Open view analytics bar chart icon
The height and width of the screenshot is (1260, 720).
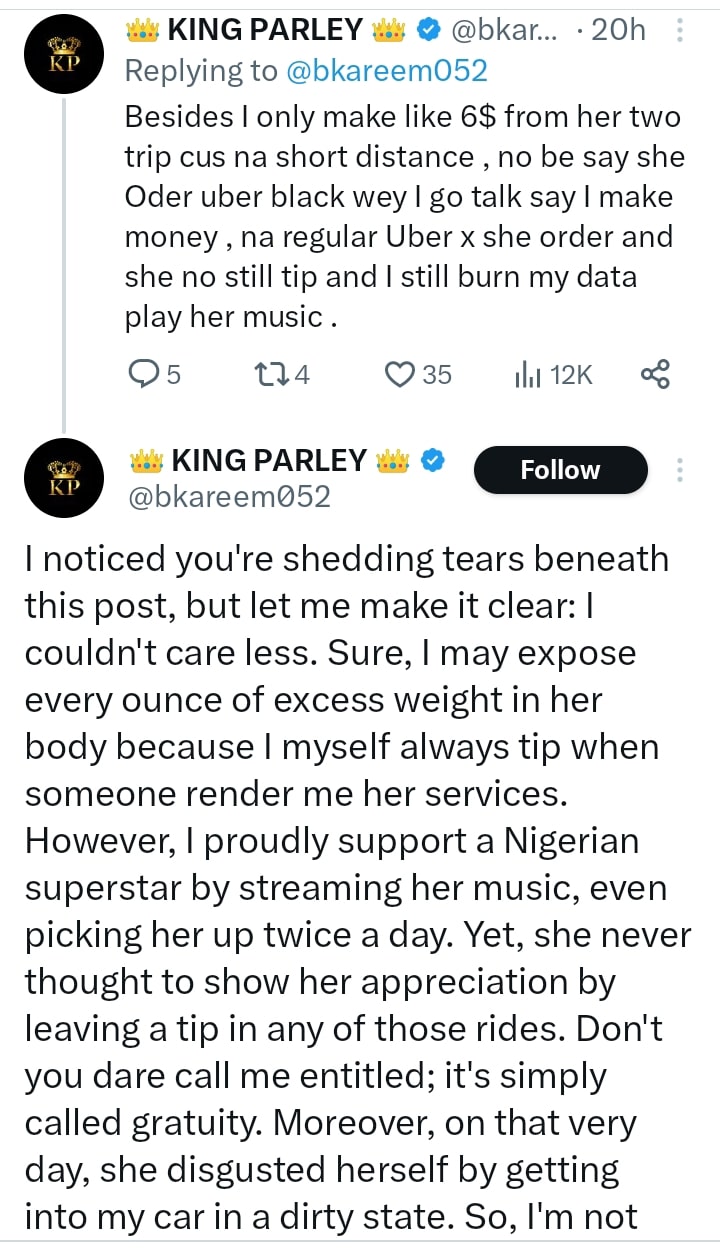tap(526, 375)
